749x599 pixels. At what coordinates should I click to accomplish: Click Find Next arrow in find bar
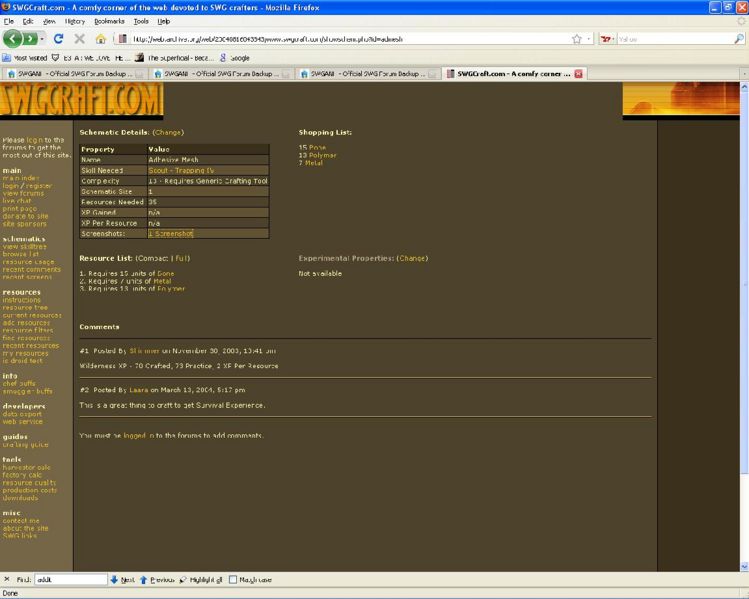121,579
